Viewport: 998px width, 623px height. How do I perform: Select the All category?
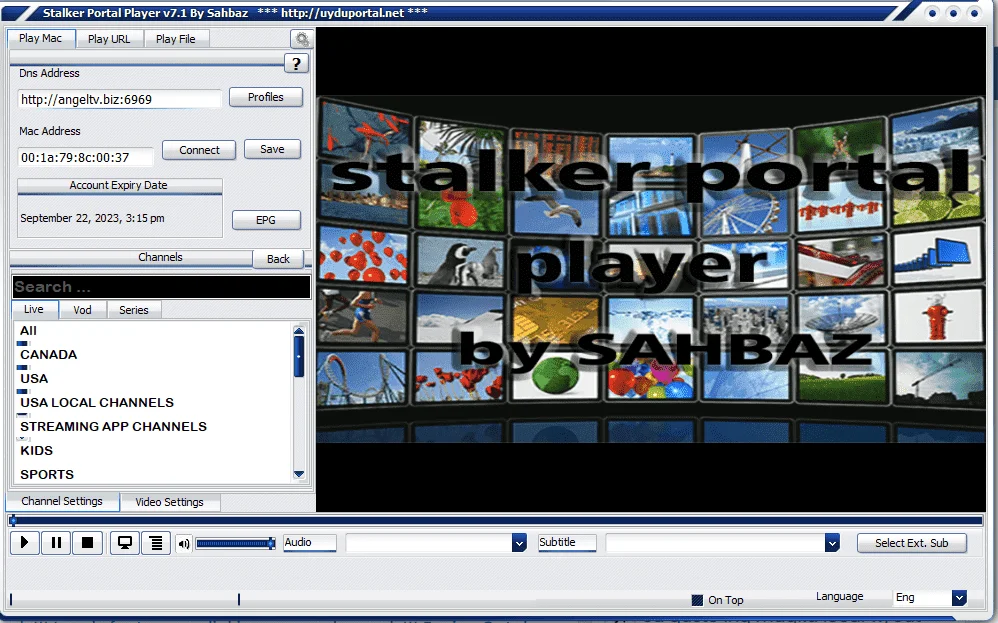pos(28,330)
